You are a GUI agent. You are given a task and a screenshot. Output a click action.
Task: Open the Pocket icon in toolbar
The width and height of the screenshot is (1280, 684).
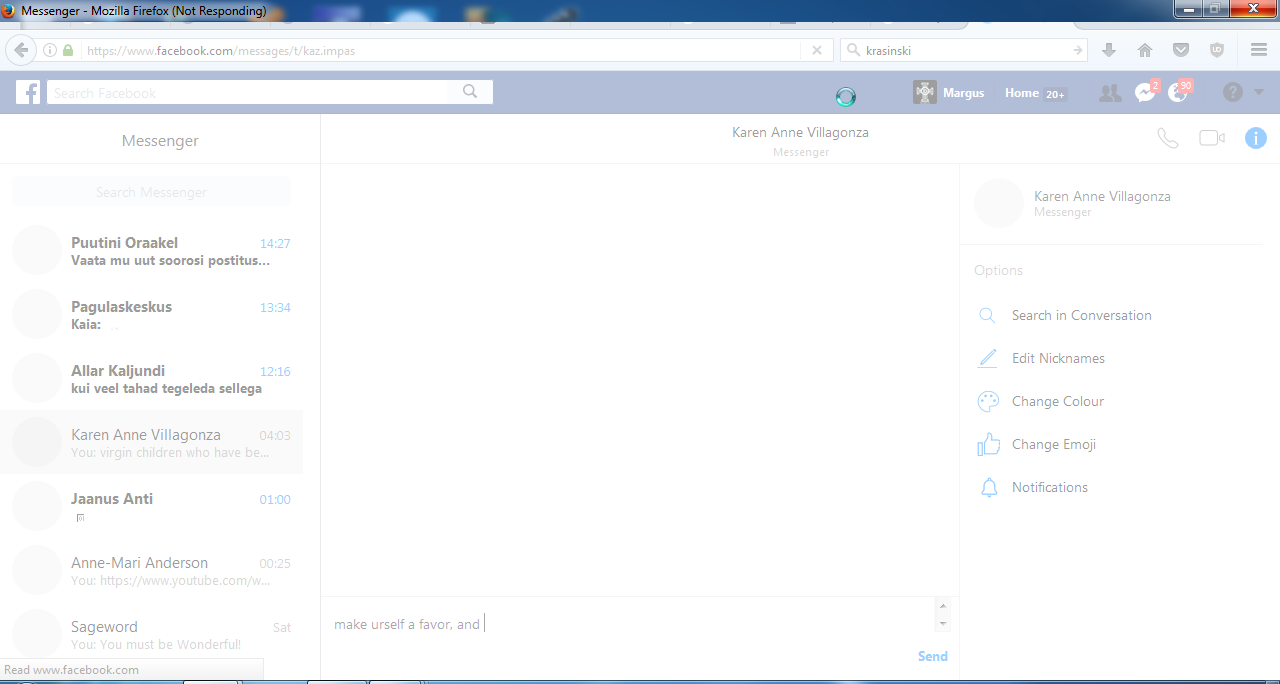pyautogui.click(x=1181, y=50)
